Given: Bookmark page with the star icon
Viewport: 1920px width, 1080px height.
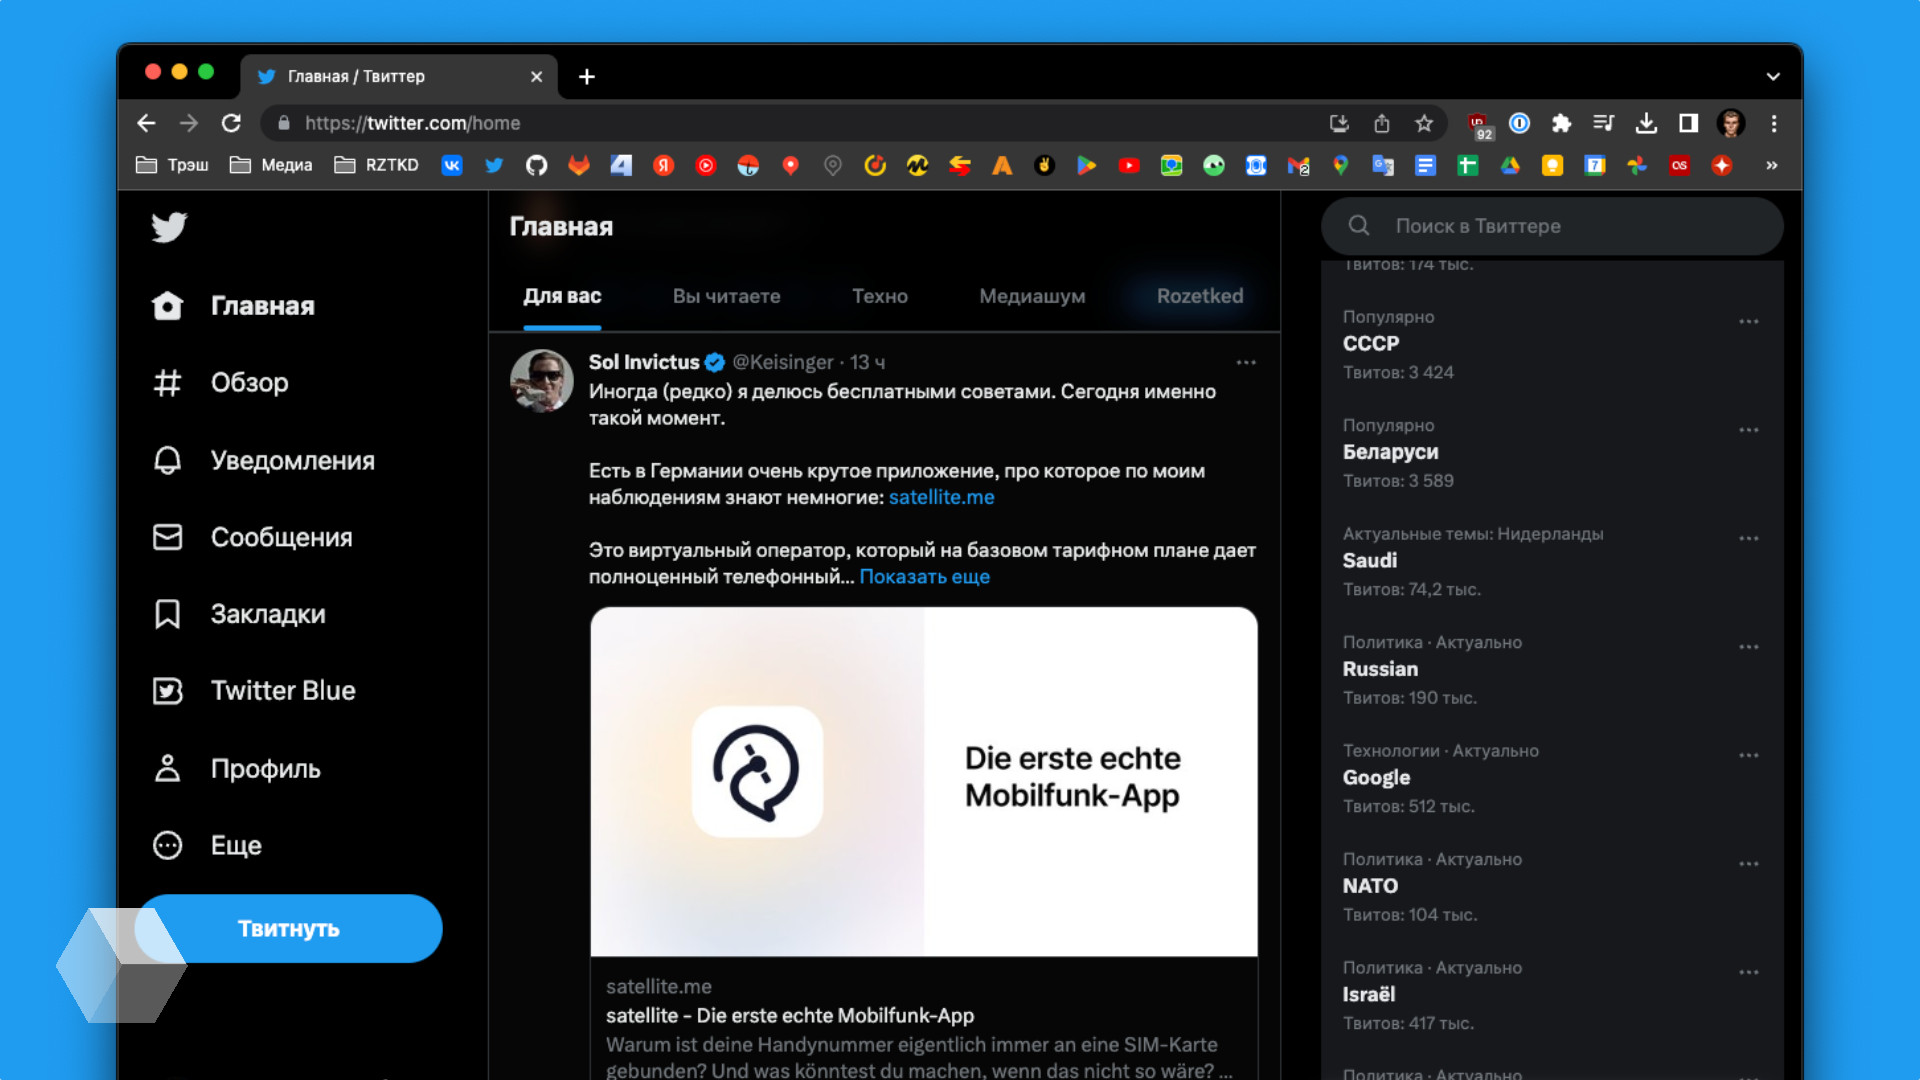Looking at the screenshot, I should click(1424, 123).
